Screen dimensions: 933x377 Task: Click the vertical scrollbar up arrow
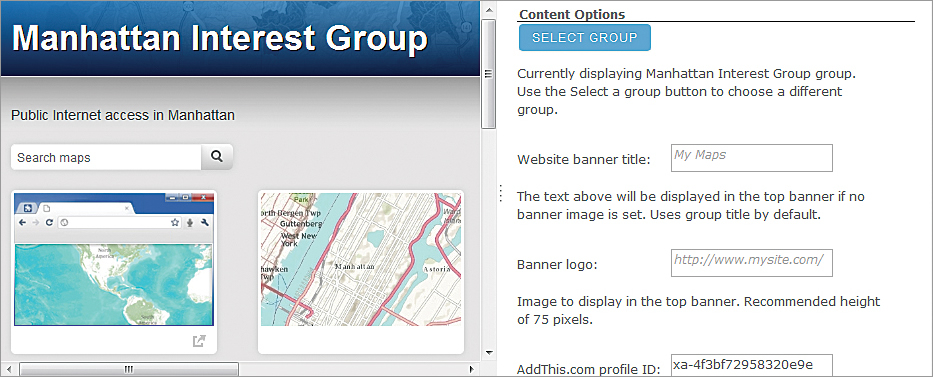pos(489,10)
